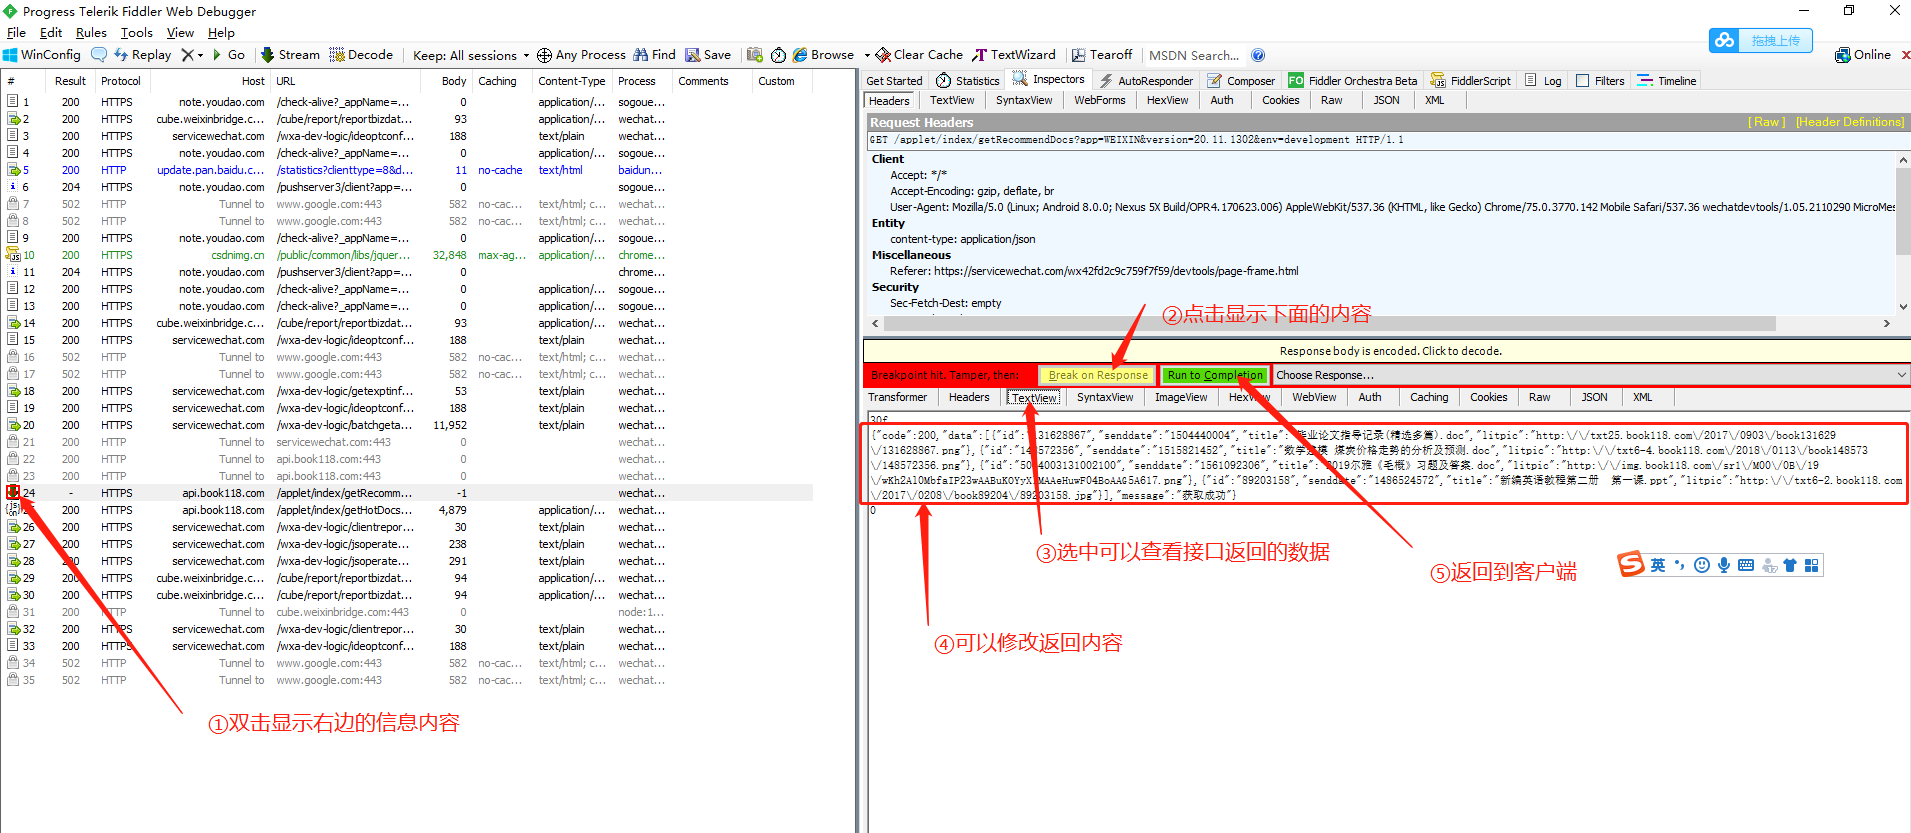
Task: Select the request WebForms tab
Action: [1099, 100]
